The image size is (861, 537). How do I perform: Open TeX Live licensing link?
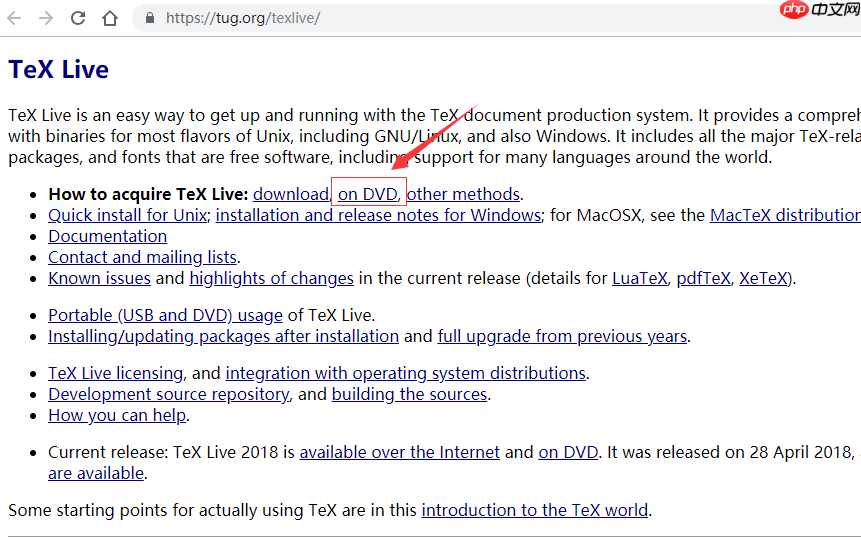tap(115, 373)
